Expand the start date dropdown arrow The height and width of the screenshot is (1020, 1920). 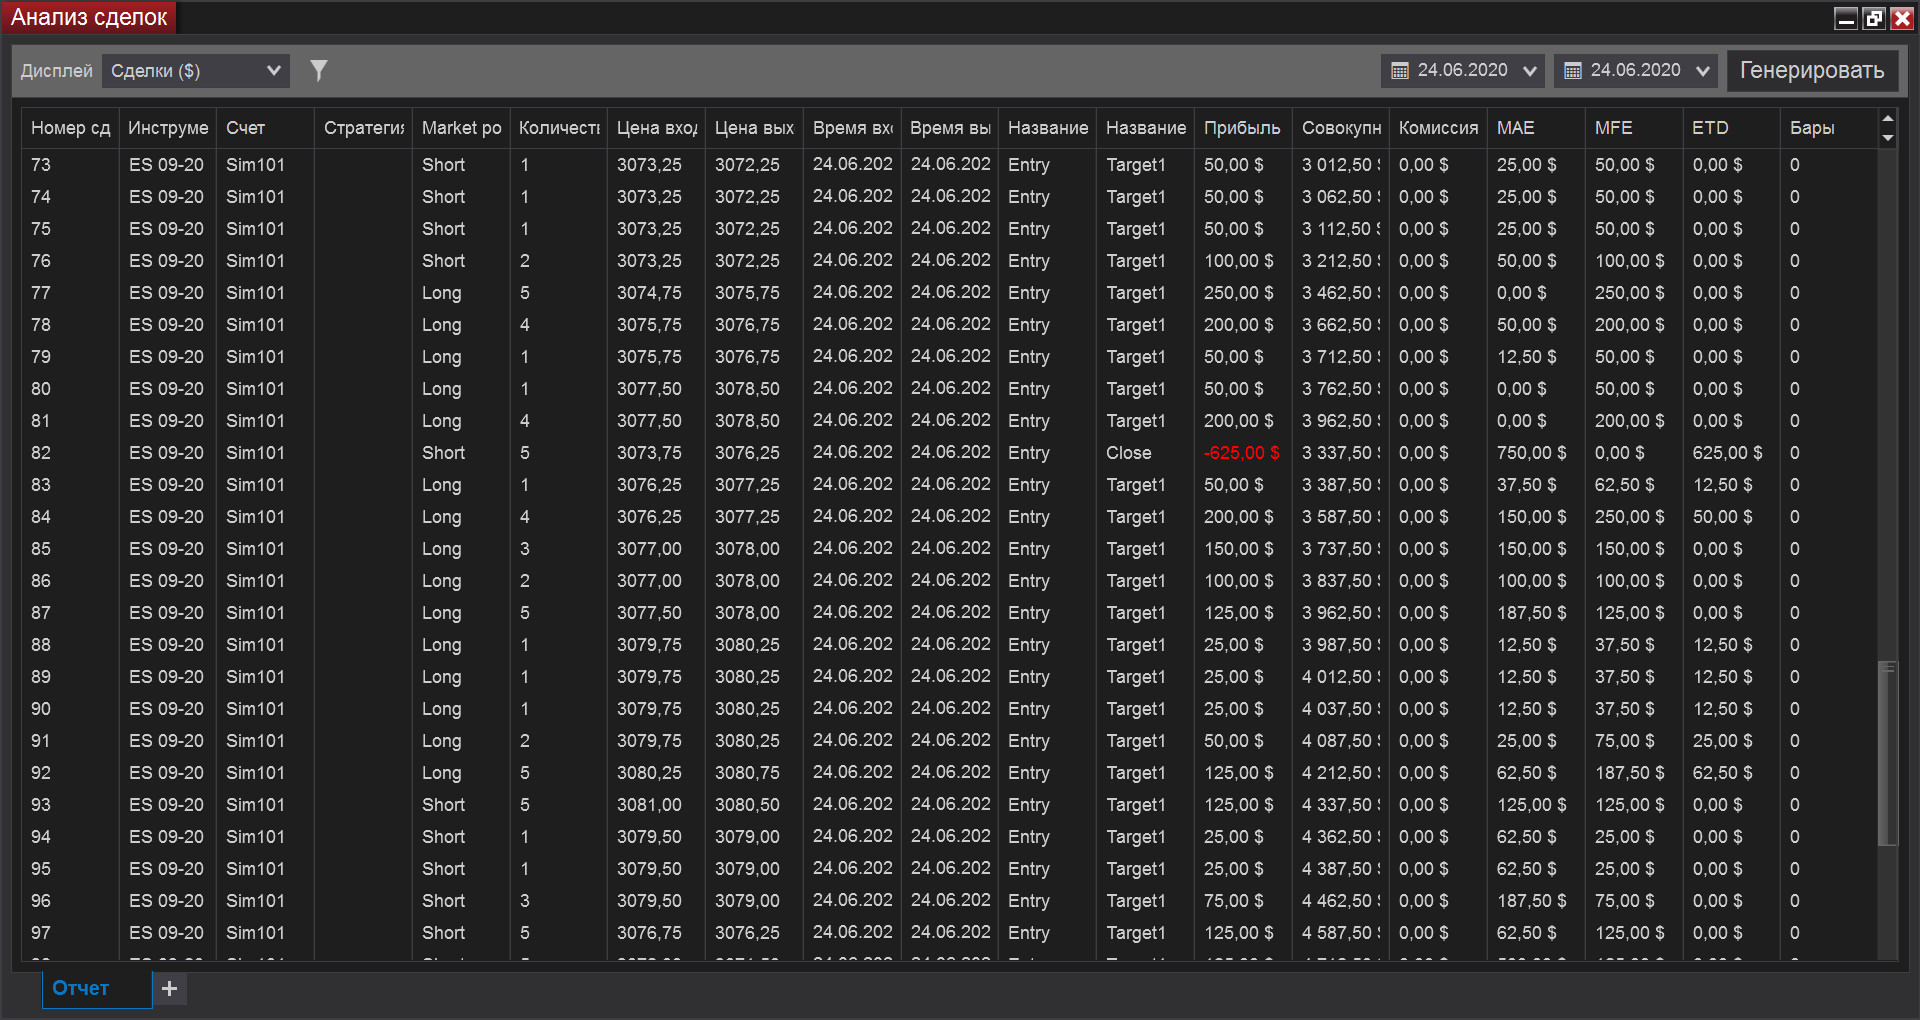1529,71
